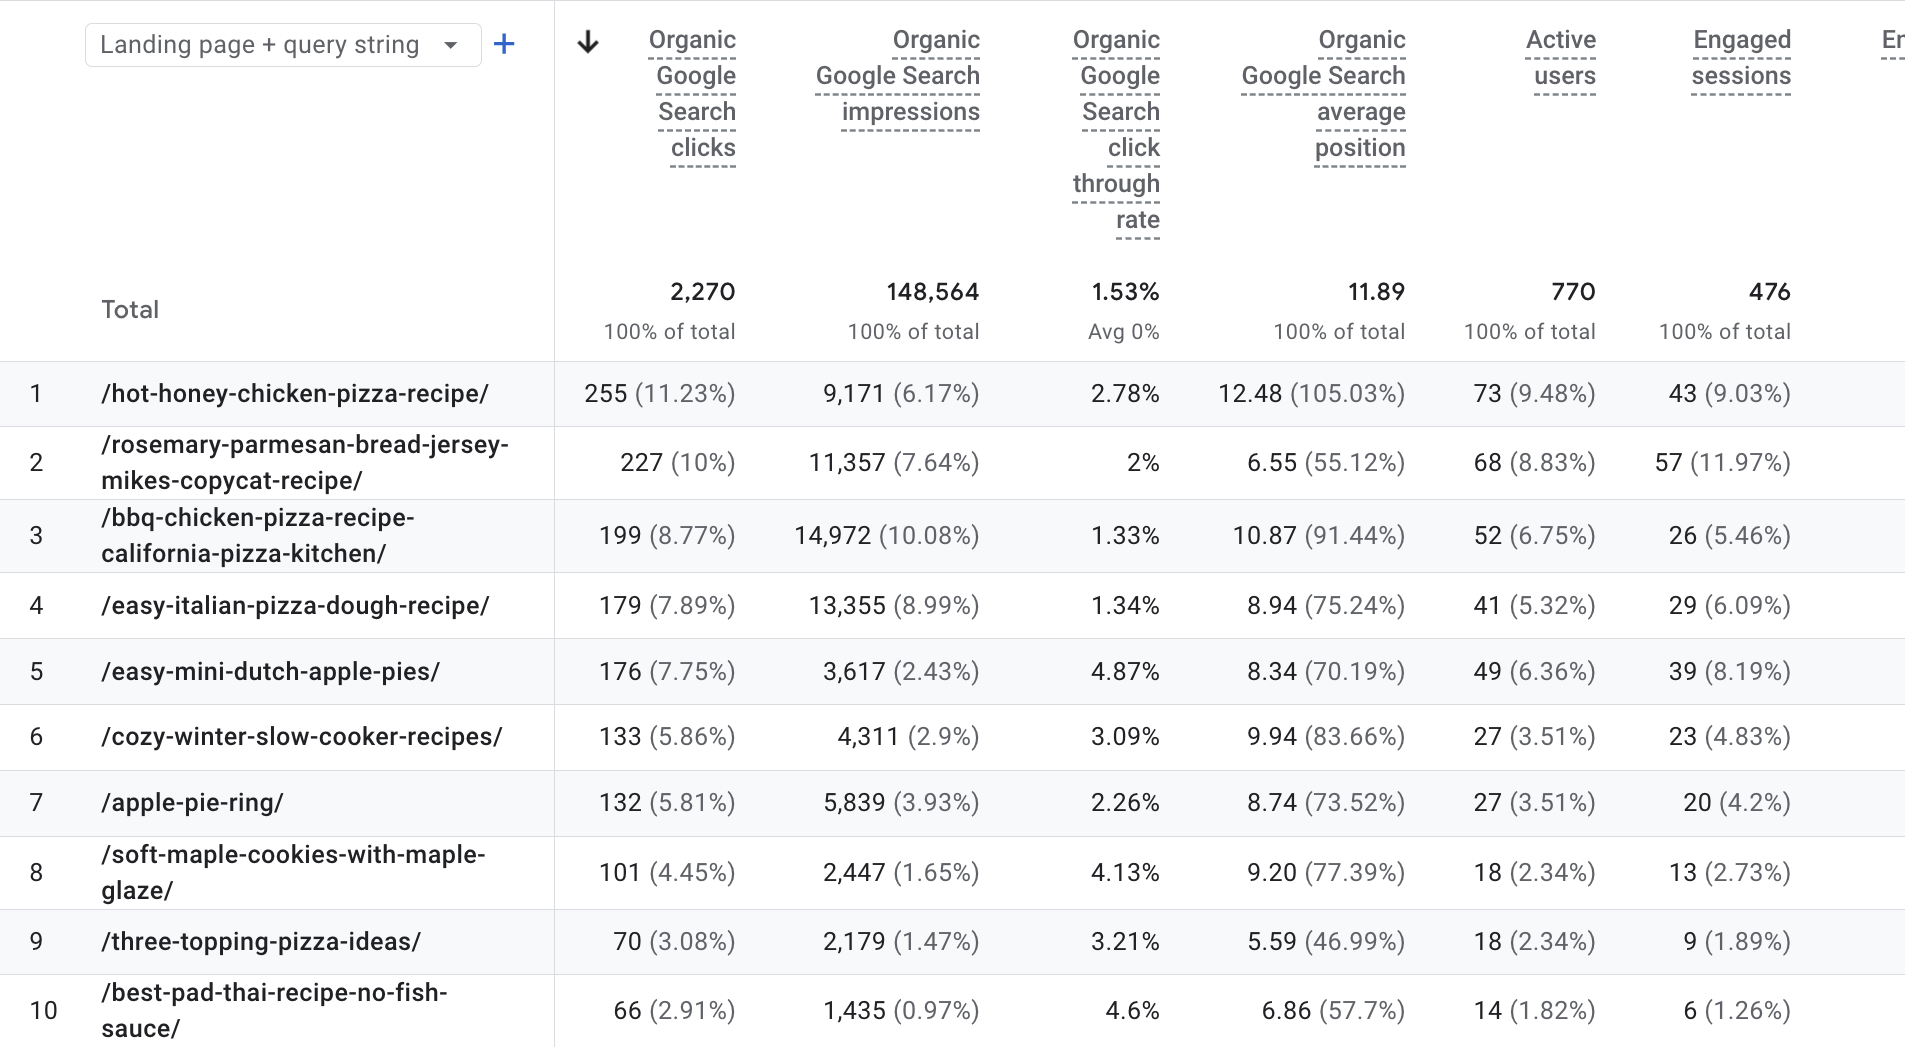Open the Landing page + query string dropdown
Viewport: 1906px width, 1048px height.
pyautogui.click(x=281, y=44)
